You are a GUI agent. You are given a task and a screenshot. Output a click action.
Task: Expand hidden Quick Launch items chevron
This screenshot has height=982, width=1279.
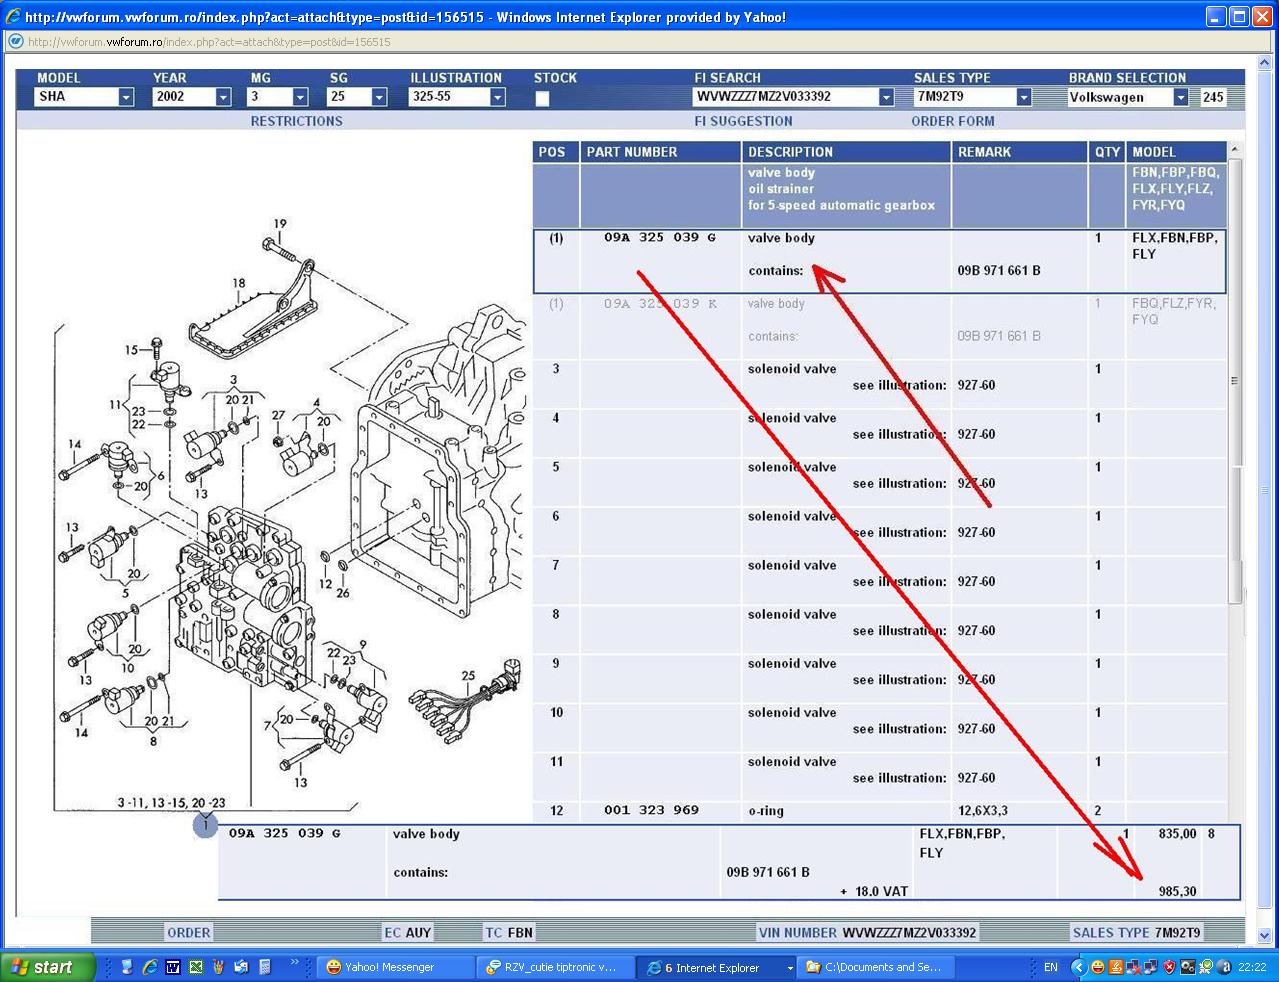tap(295, 964)
